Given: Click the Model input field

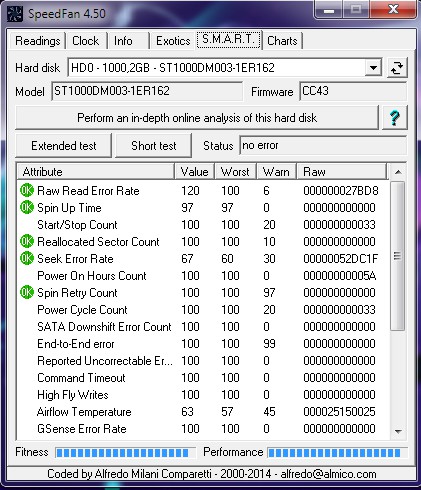Looking at the screenshot, I should [147, 91].
